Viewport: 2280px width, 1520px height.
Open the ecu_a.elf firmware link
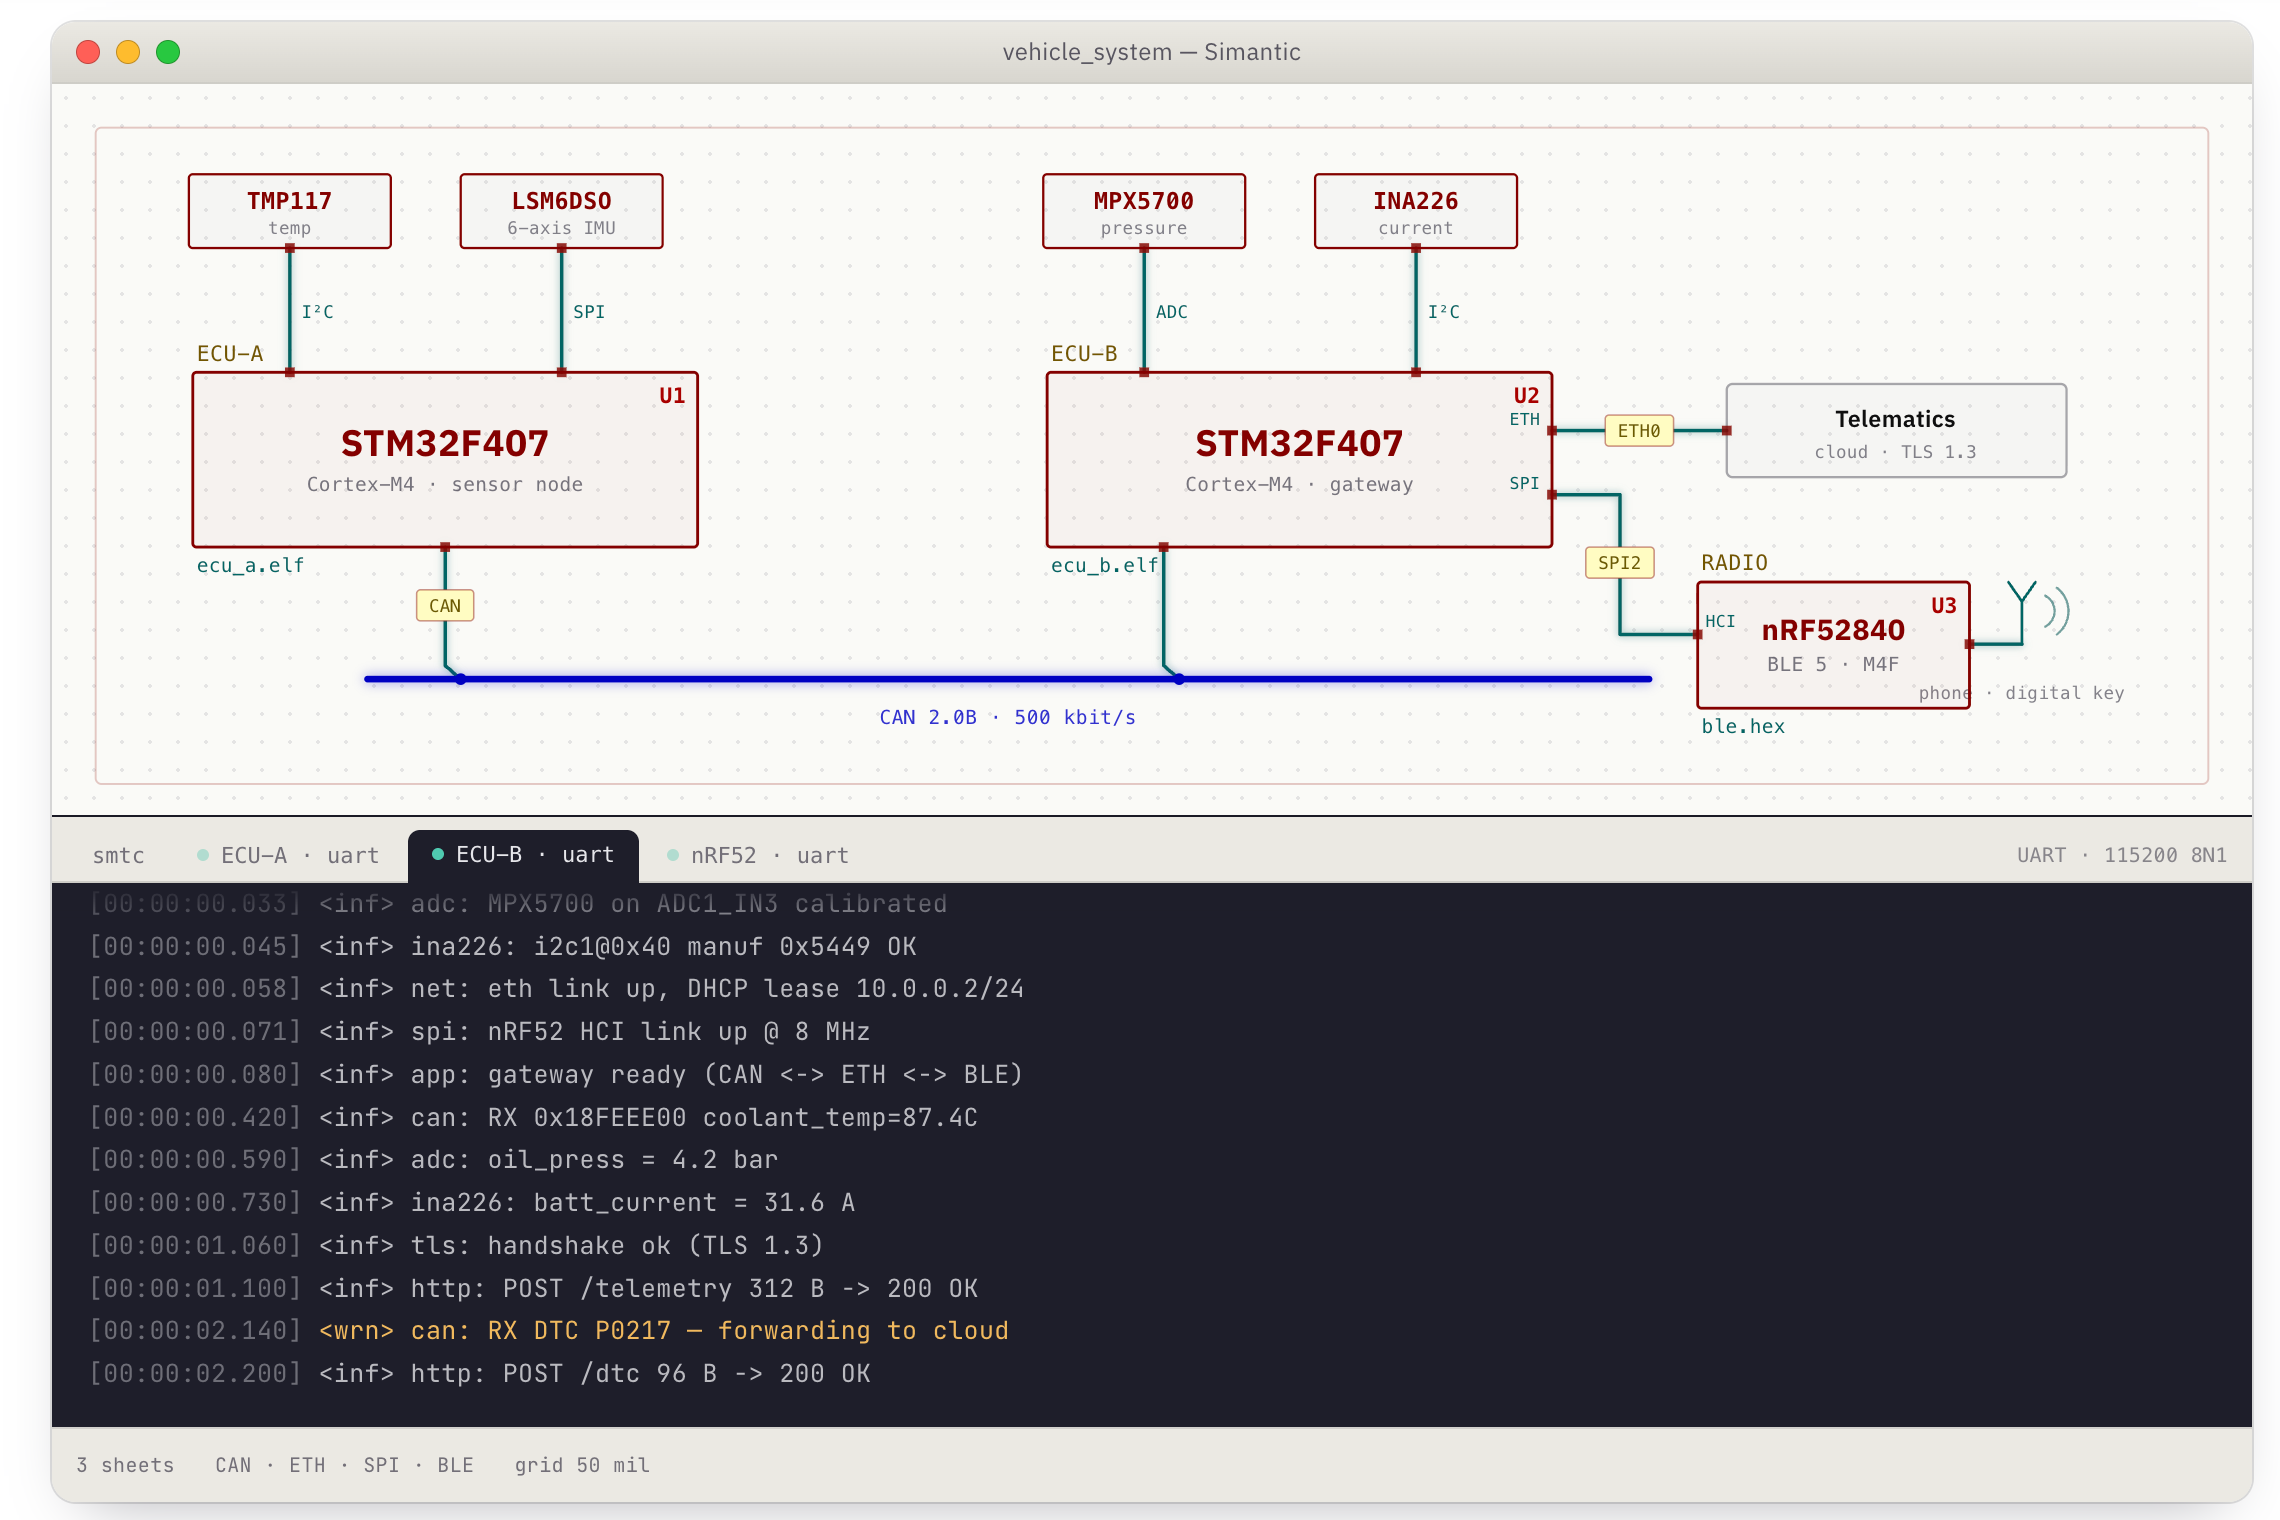coord(250,566)
